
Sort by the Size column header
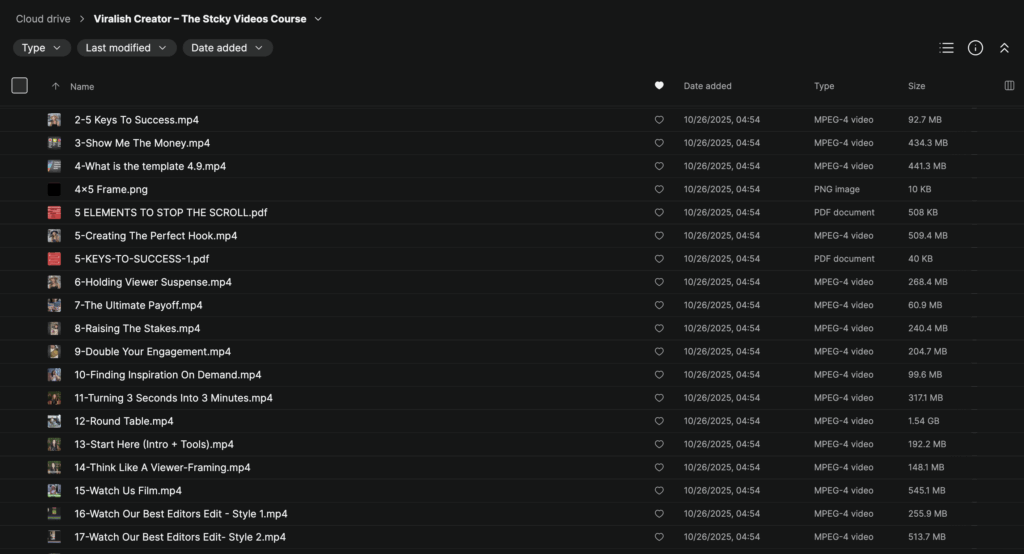916,86
